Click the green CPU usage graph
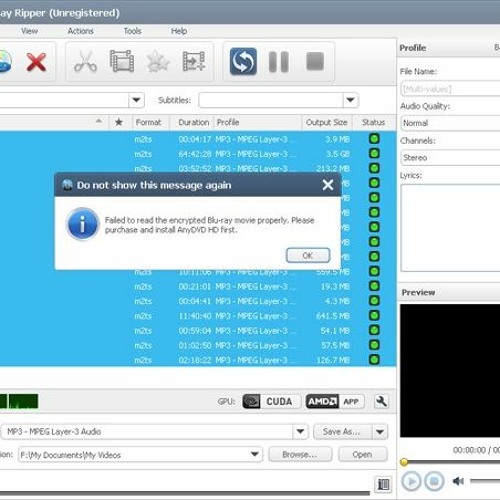 [19, 401]
